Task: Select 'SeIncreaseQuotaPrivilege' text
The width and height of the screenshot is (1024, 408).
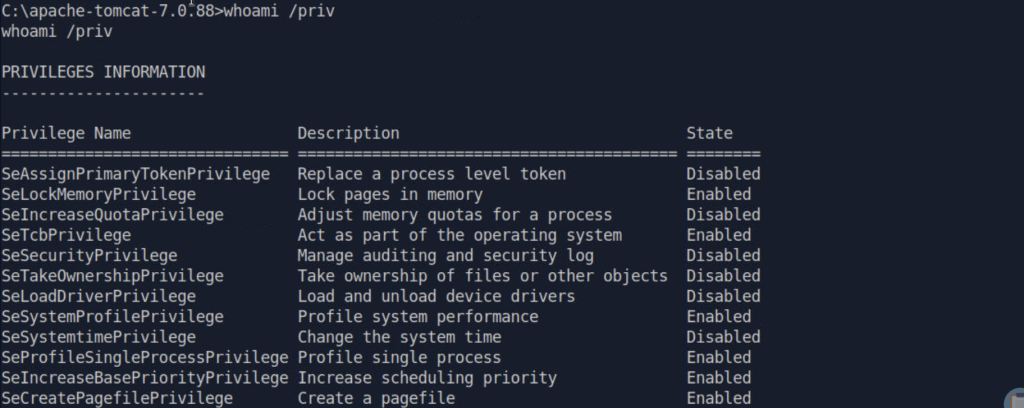Action: (112, 215)
